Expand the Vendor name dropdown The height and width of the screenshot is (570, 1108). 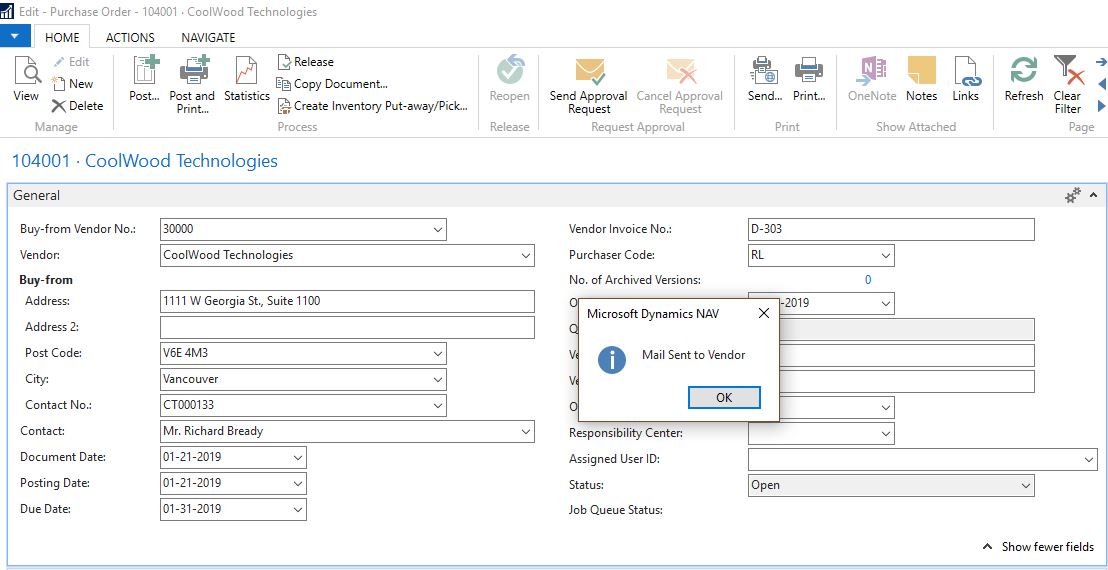coord(526,256)
